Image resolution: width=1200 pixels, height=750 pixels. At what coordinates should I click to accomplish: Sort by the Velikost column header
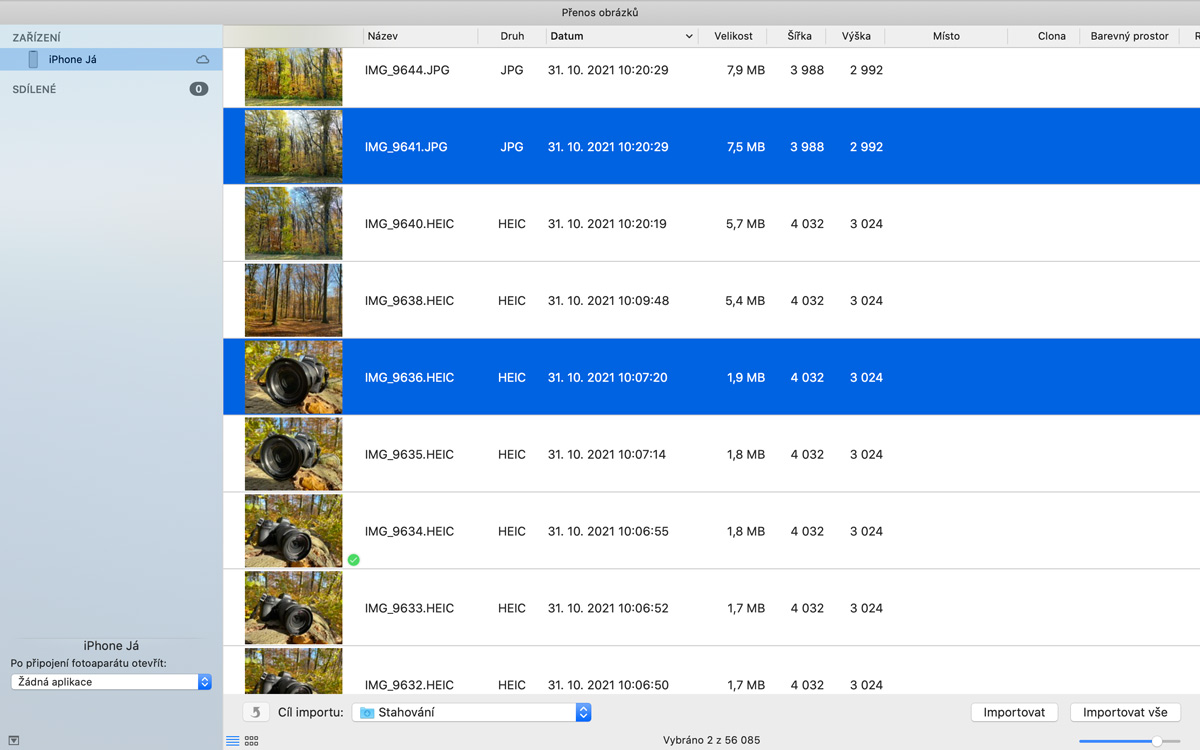point(733,36)
